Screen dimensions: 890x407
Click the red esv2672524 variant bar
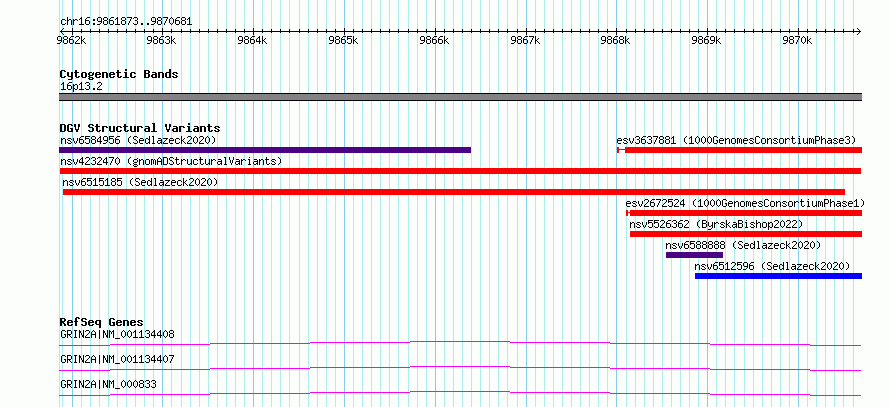coord(744,213)
